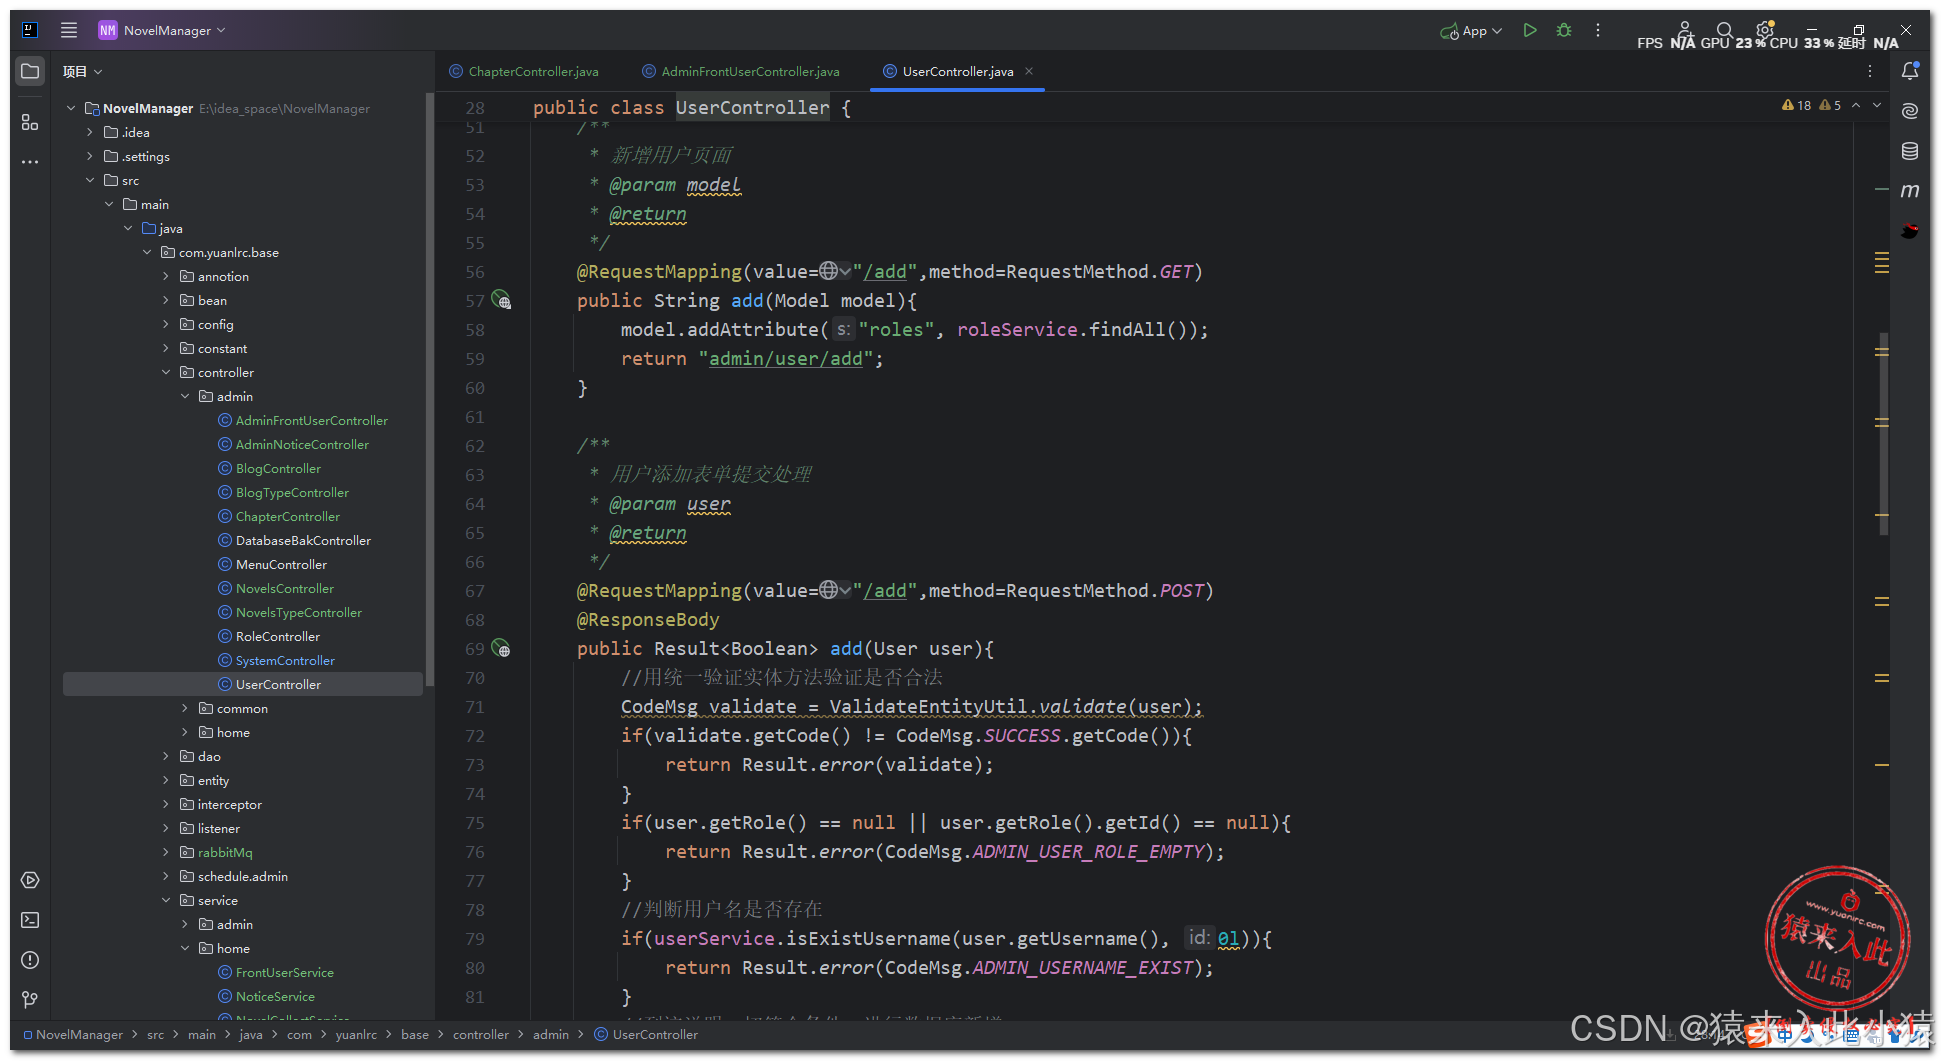Place cursor on line 71 validate code
This screenshot has height=1061, width=1941.
point(911,706)
